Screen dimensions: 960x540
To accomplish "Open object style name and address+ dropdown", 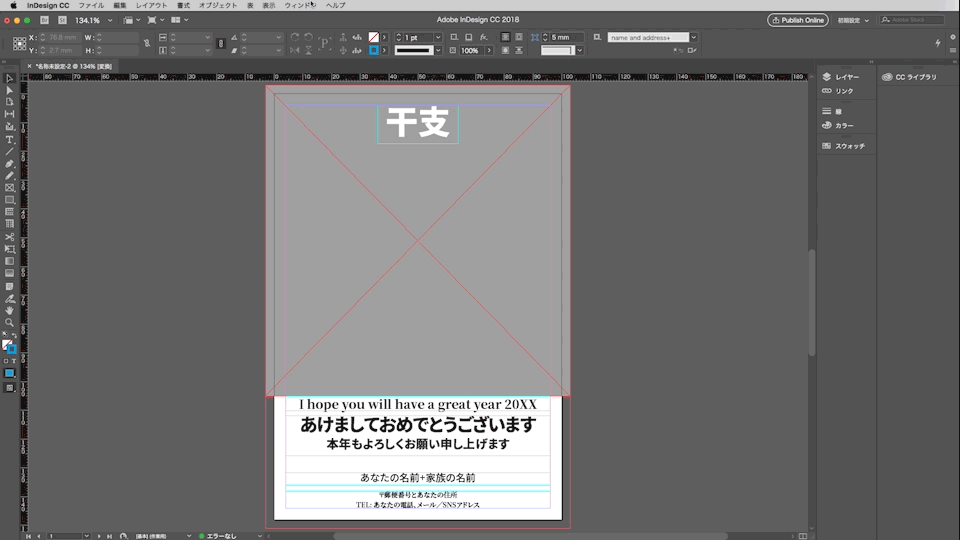I will [x=694, y=37].
